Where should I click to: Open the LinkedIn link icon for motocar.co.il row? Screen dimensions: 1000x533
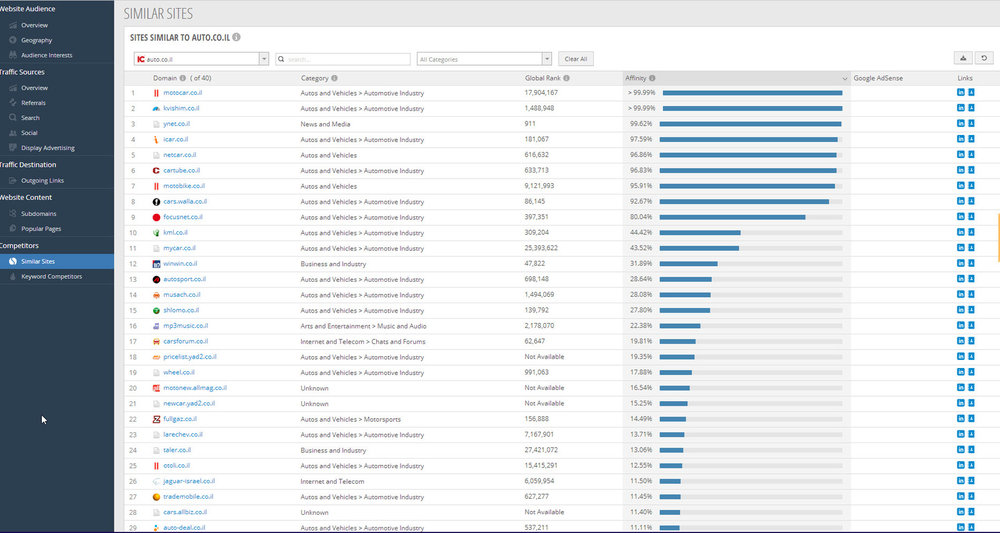[960, 92]
